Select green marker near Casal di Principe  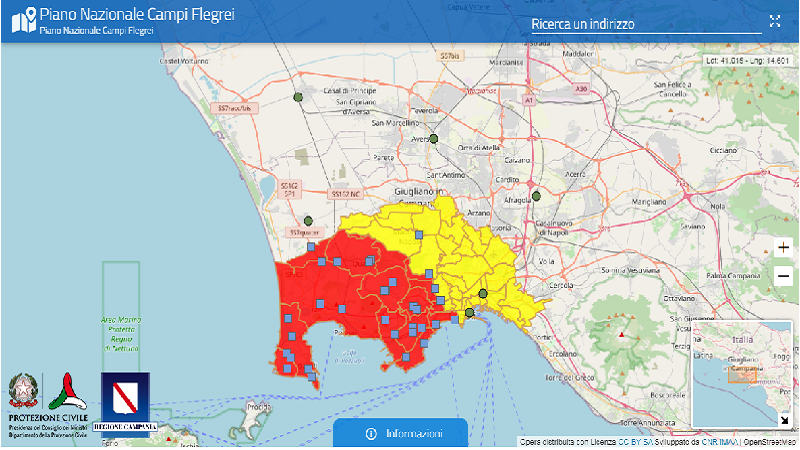pyautogui.click(x=297, y=97)
